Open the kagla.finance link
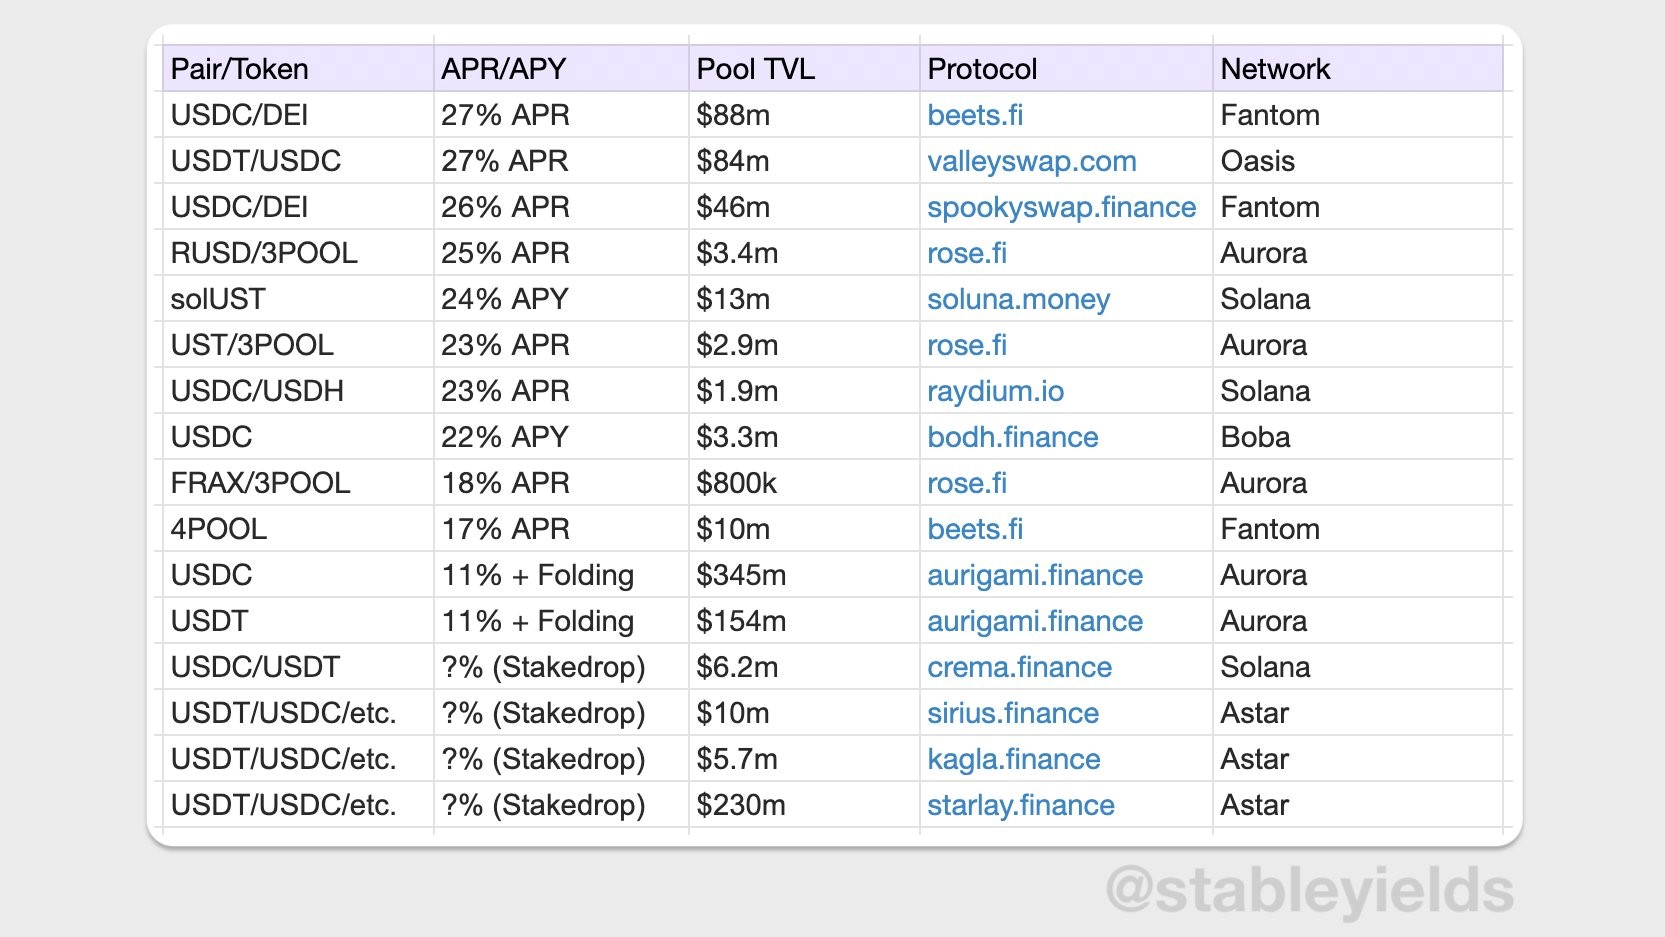Image resolution: width=1665 pixels, height=937 pixels. tap(1013, 760)
